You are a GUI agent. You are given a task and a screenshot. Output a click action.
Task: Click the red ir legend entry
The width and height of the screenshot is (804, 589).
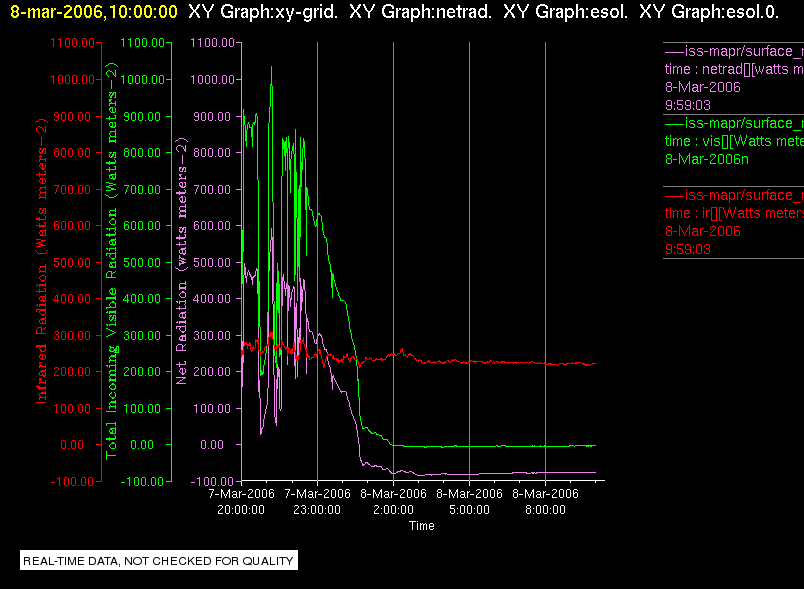734,222
